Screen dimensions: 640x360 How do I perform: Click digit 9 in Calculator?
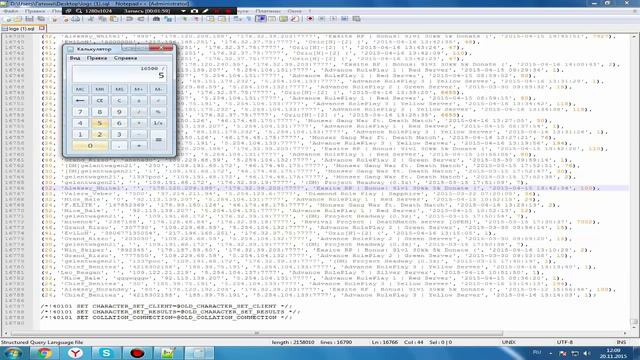[119, 112]
